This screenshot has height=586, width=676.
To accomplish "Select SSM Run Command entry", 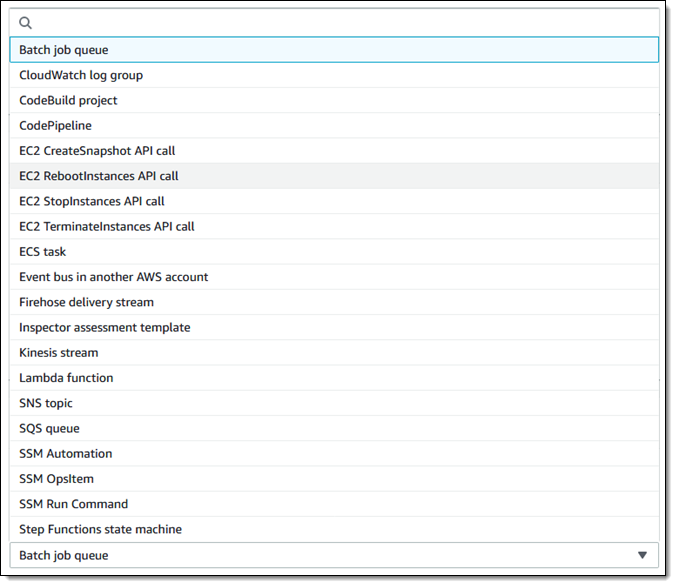I will point(73,504).
